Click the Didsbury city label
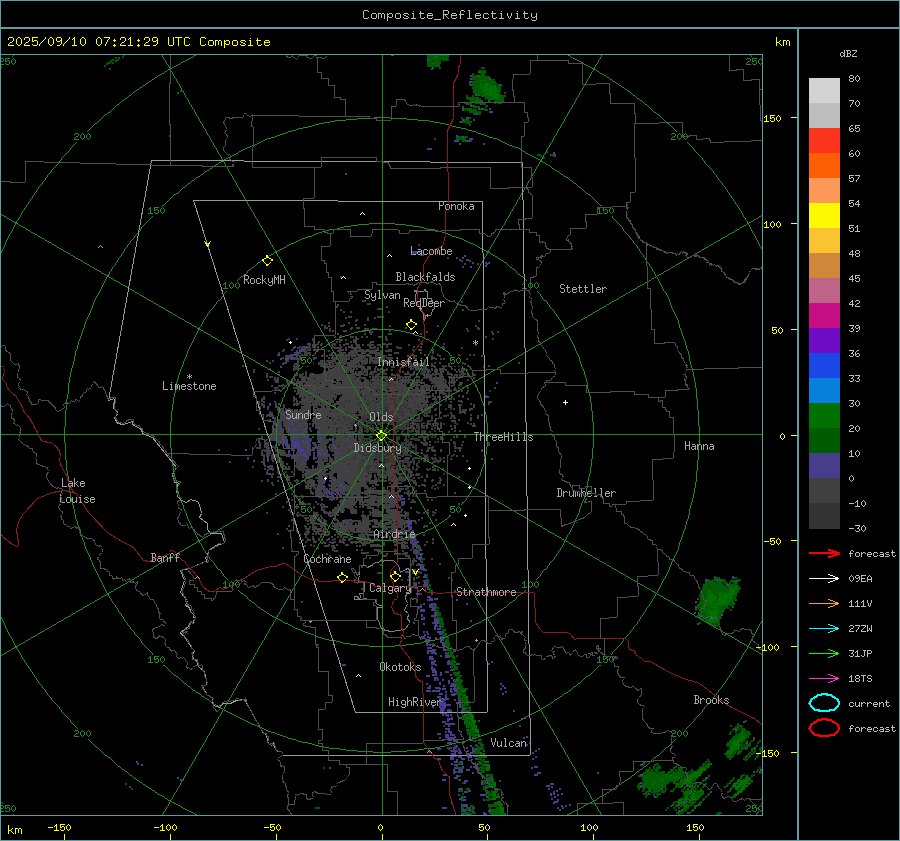This screenshot has width=900, height=841. [377, 448]
